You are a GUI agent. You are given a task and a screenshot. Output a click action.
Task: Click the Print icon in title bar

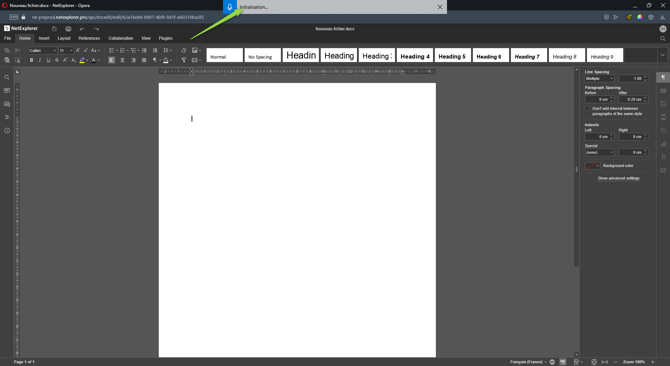click(68, 29)
